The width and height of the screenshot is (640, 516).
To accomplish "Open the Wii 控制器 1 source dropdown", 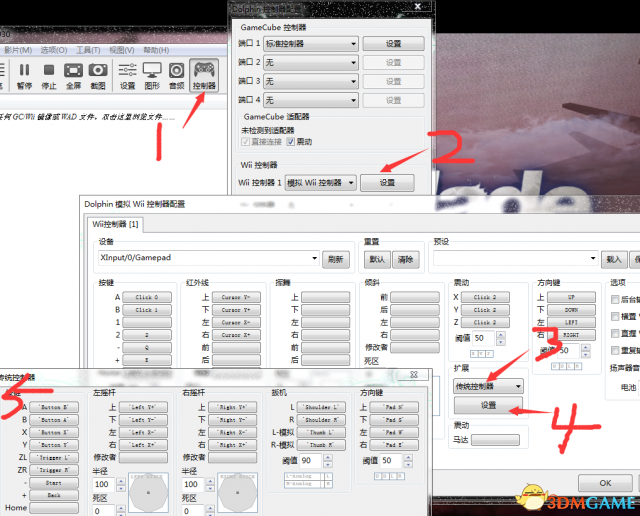I will coord(320,182).
